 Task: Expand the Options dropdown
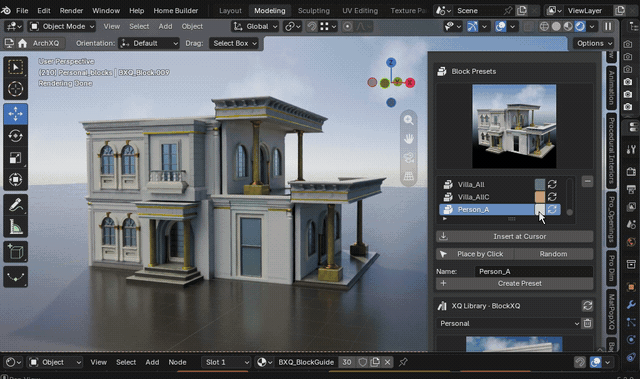594,43
